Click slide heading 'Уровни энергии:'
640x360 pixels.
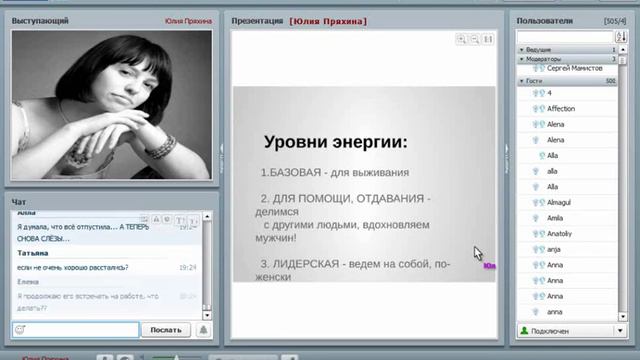point(336,142)
